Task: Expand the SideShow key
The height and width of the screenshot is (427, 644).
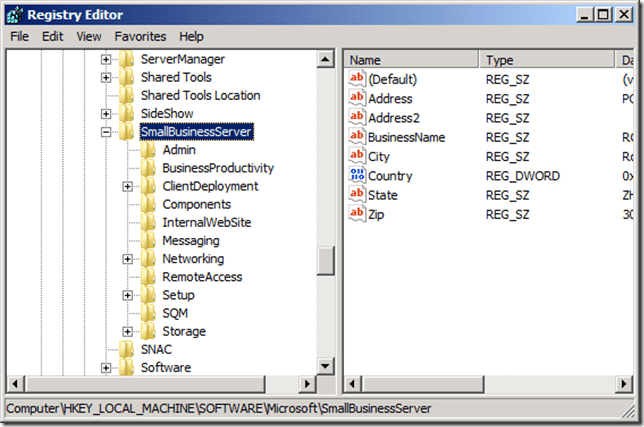Action: (x=106, y=114)
